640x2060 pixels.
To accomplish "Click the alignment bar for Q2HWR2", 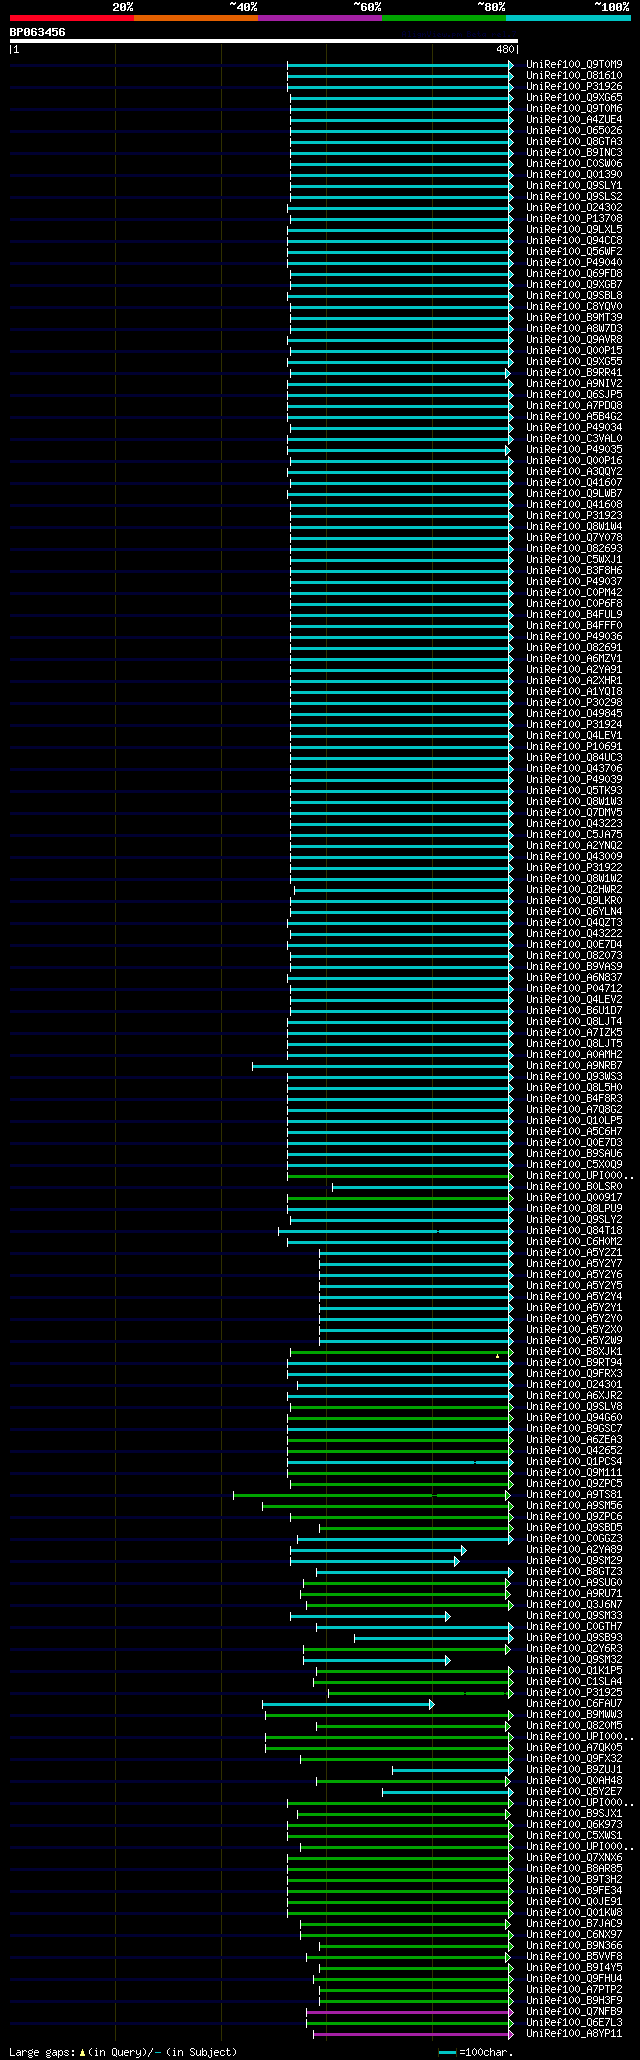I will (403, 890).
